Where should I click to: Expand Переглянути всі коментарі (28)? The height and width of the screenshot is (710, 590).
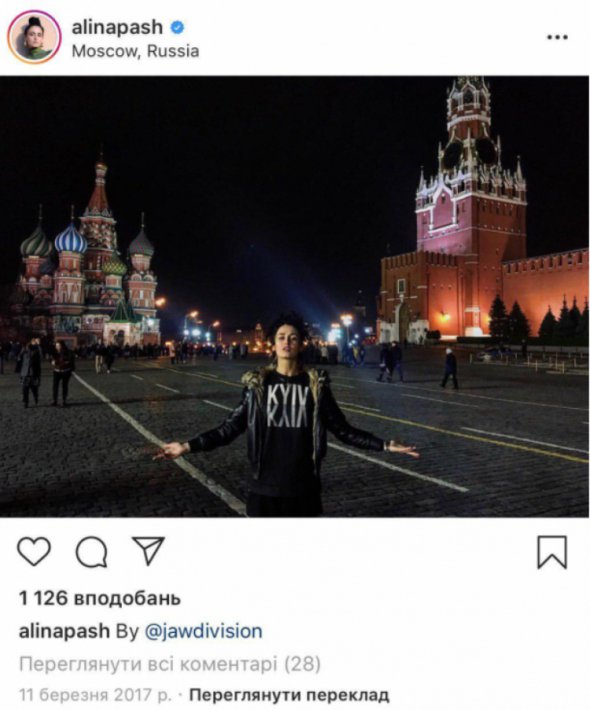[170, 664]
